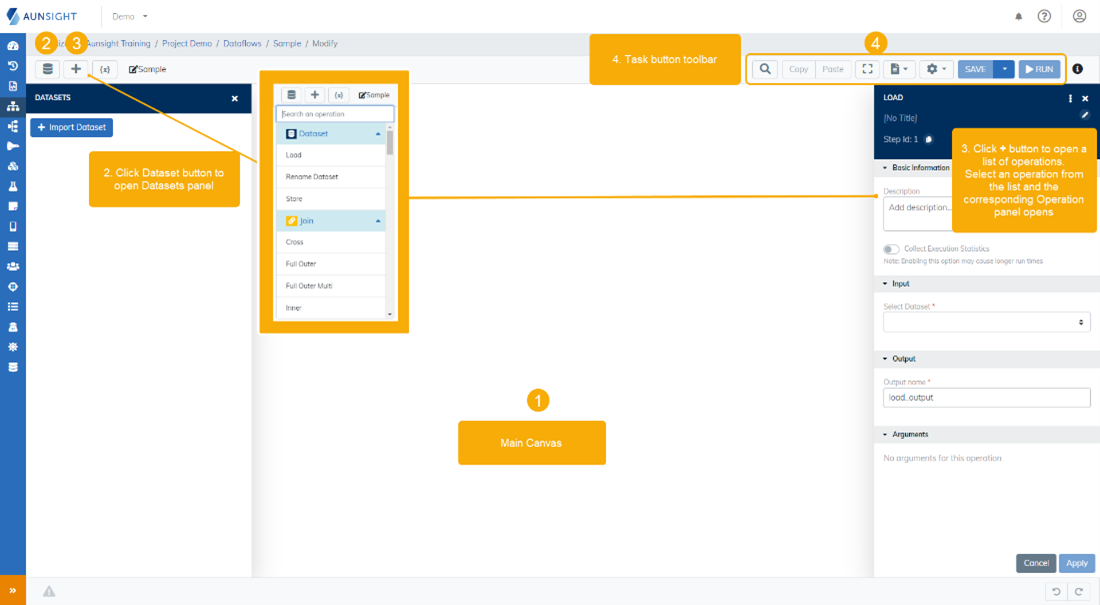Open help via the question mark icon
The height and width of the screenshot is (605, 1100).
tap(1046, 16)
